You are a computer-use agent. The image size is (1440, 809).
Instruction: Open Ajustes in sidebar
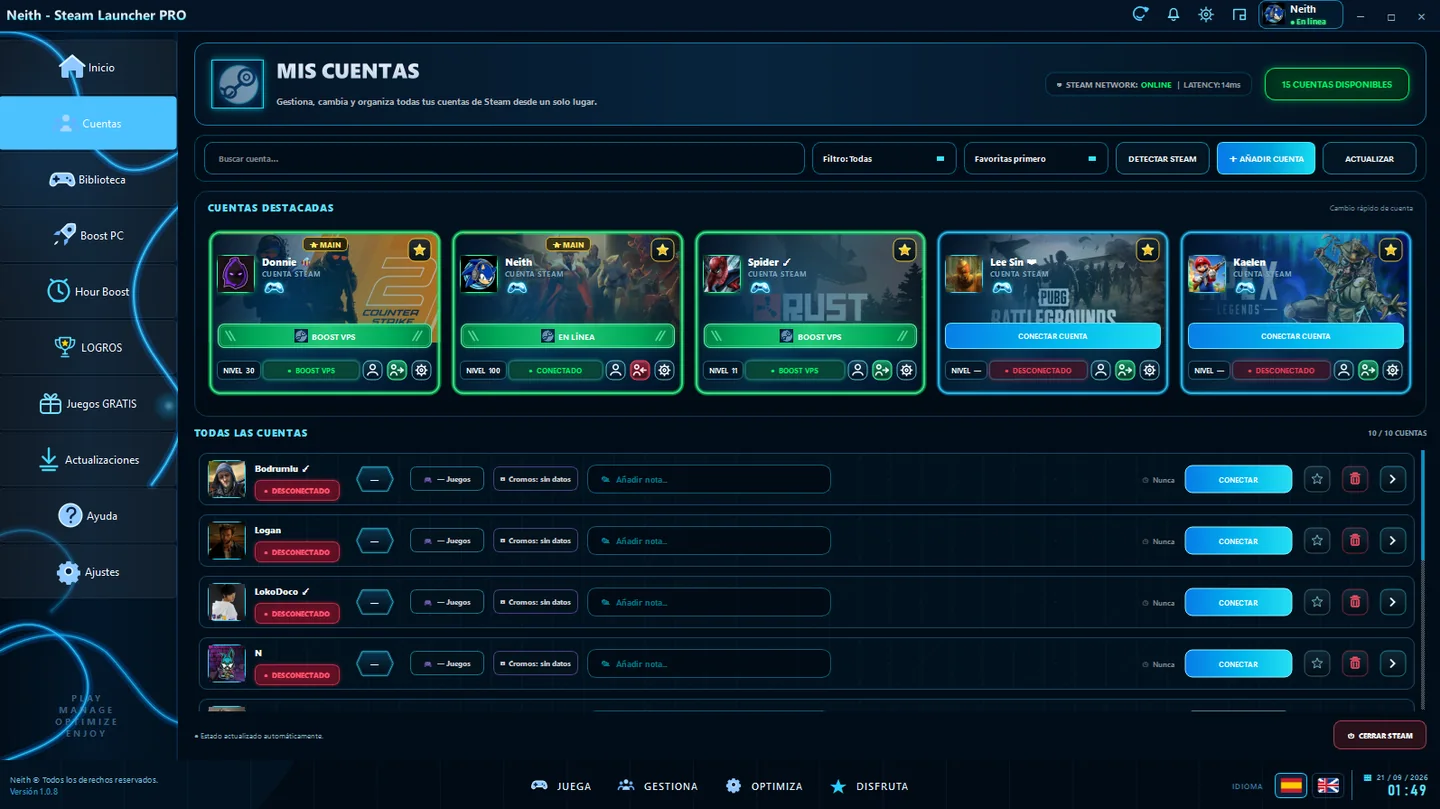point(88,571)
